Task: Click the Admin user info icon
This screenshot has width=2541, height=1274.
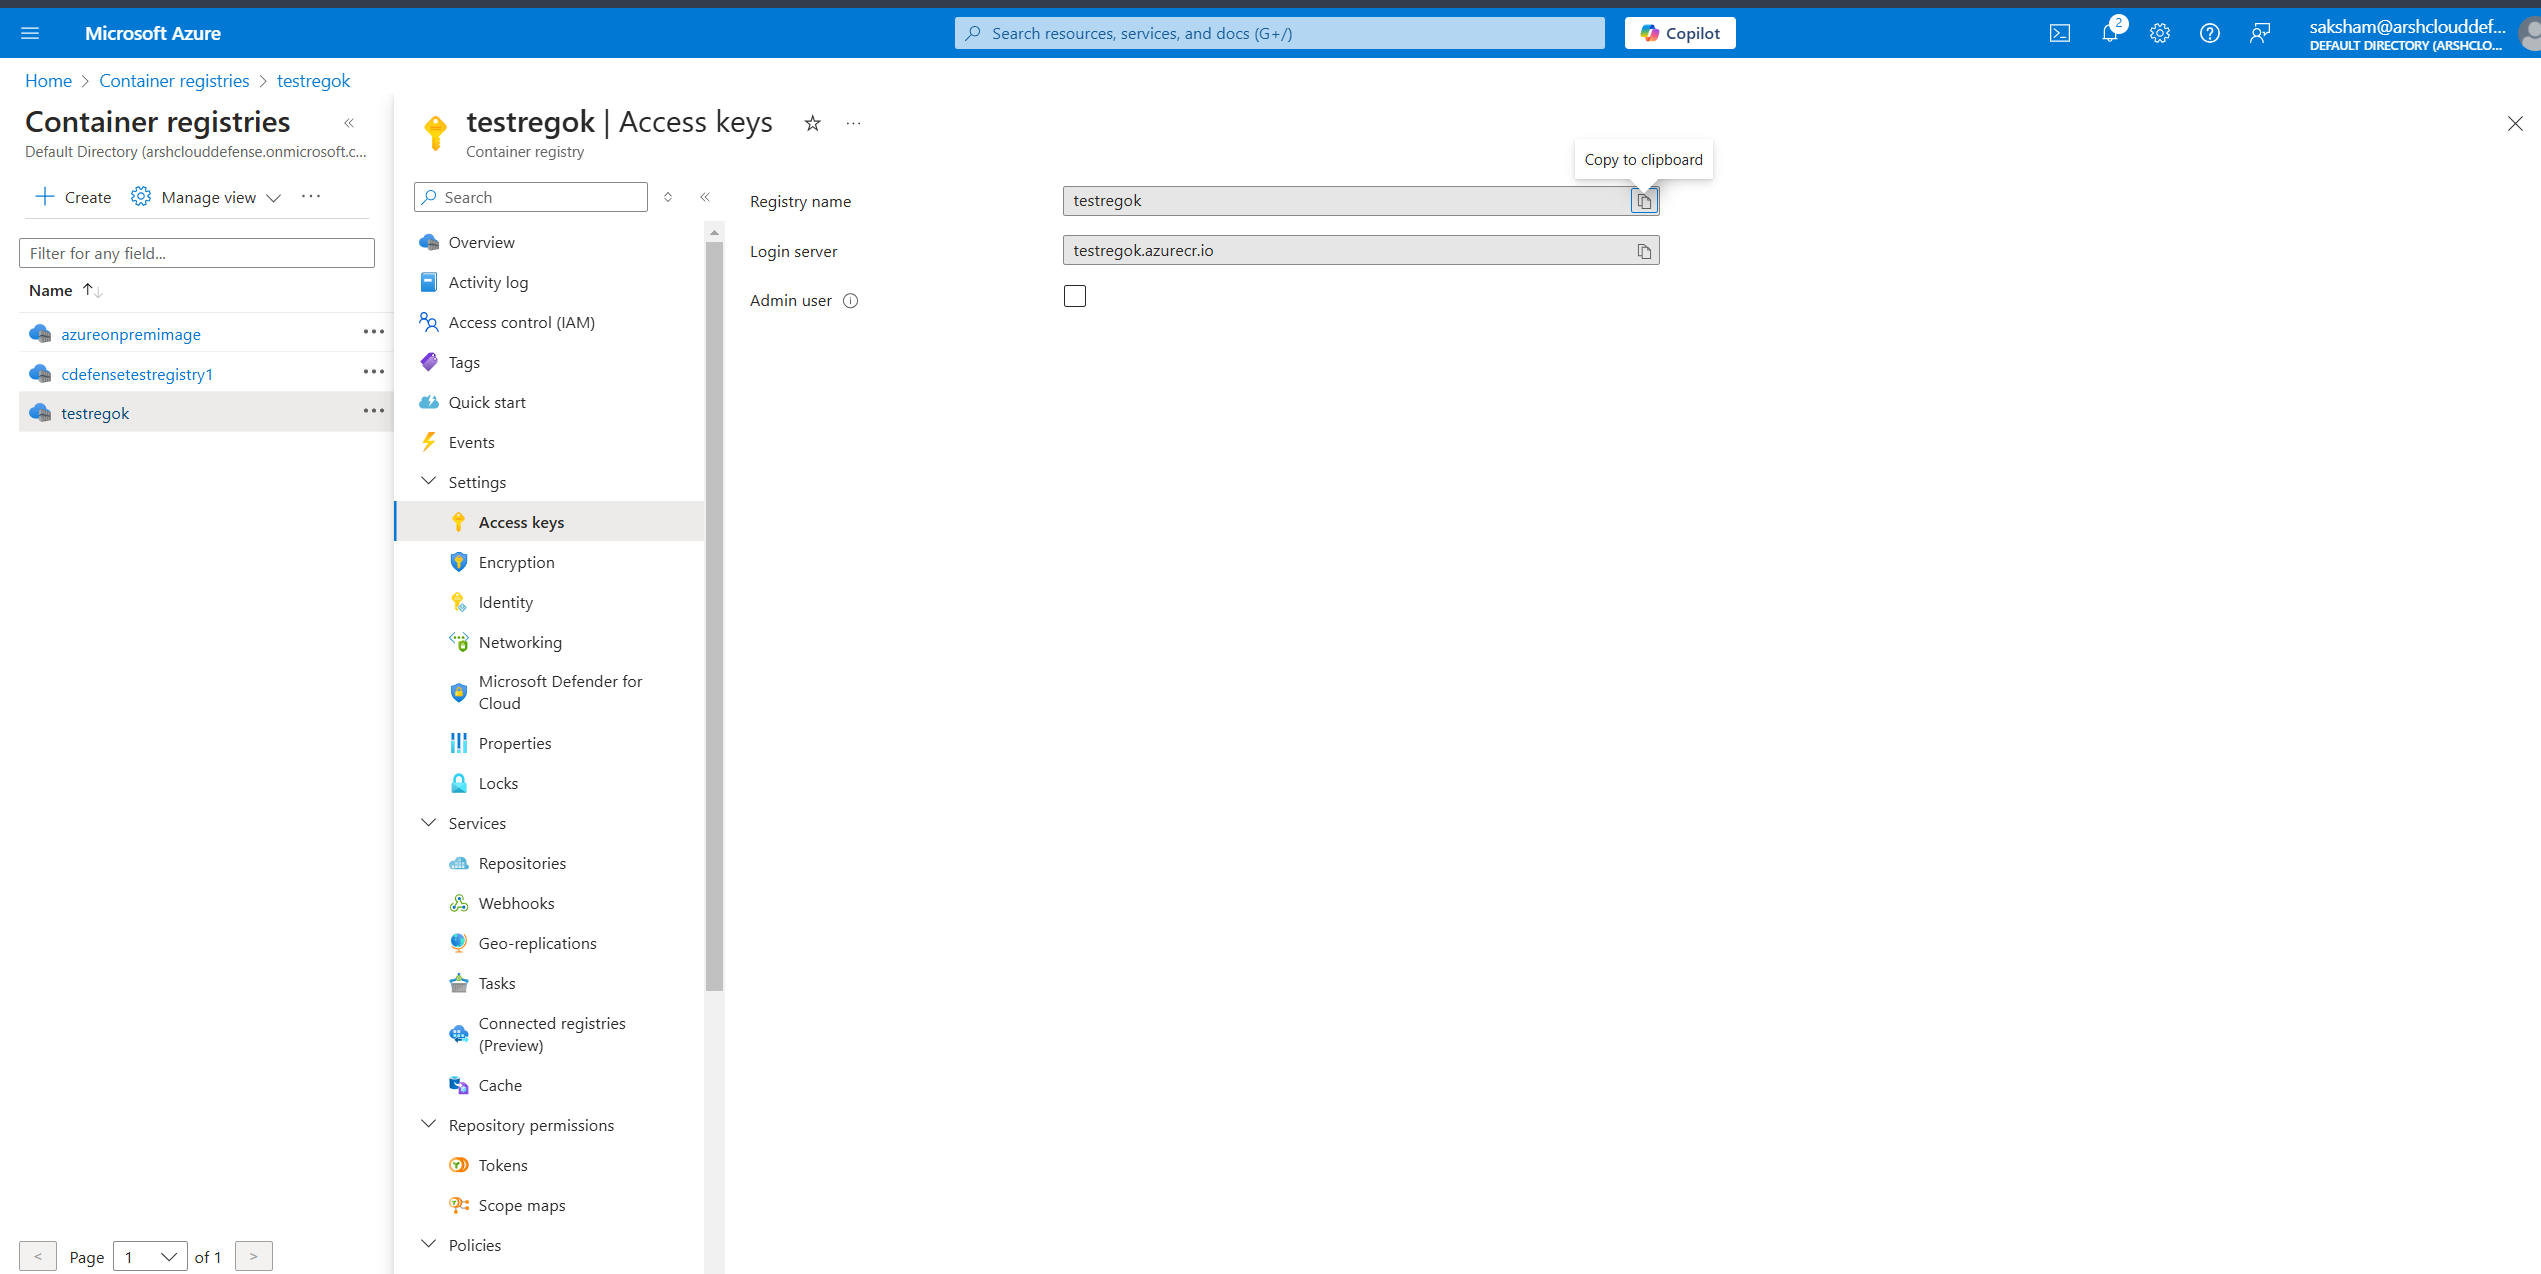Action: [851, 301]
